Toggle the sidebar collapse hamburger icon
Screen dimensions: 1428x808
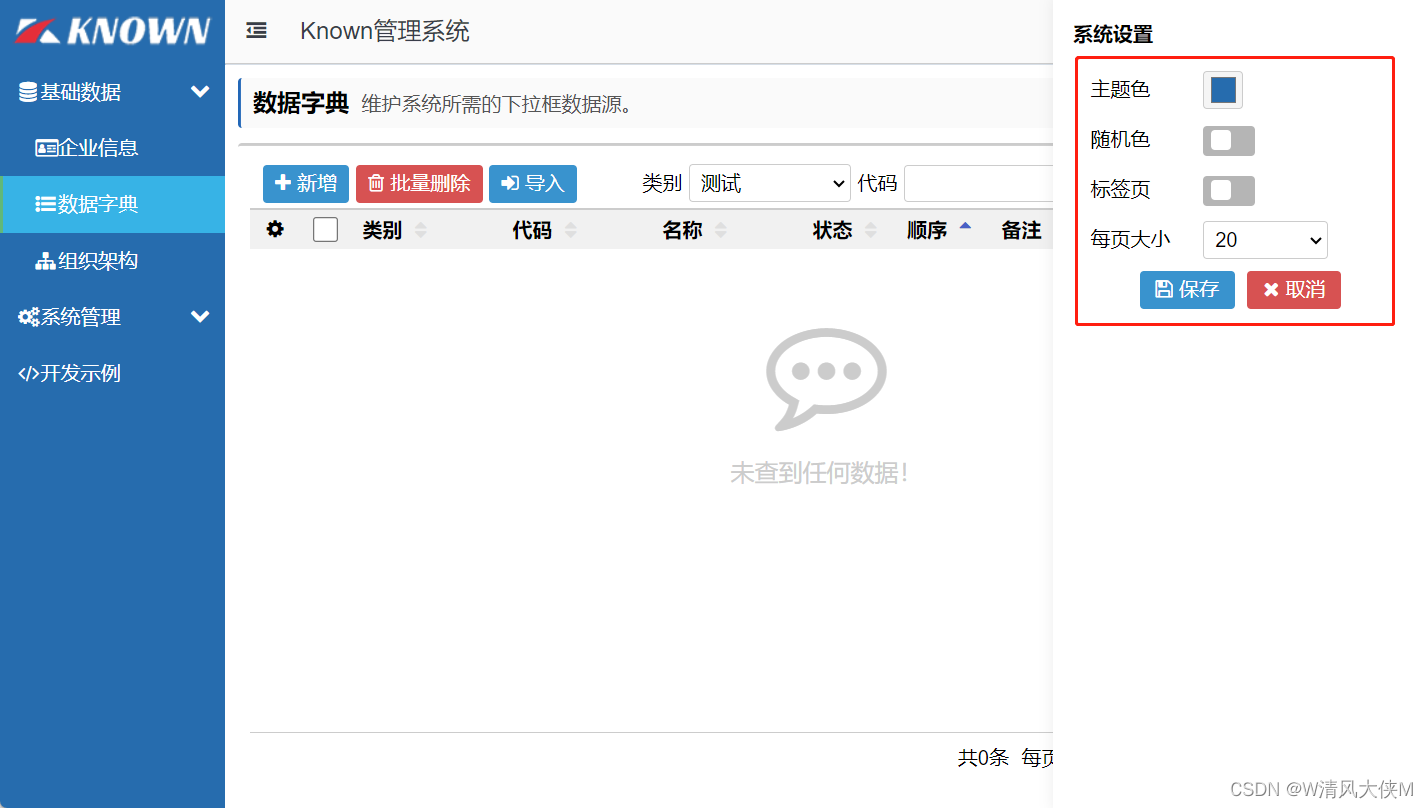click(x=257, y=31)
